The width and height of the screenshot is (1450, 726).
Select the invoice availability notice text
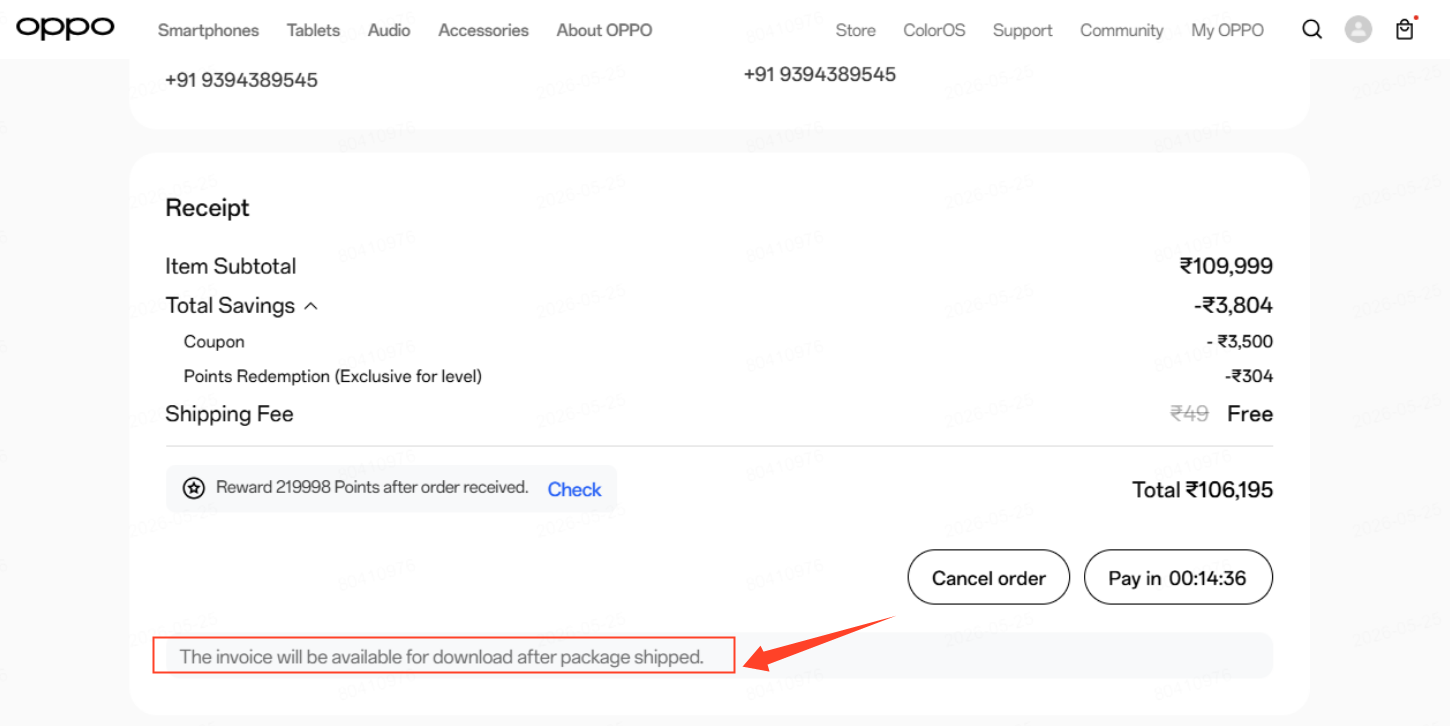click(x=442, y=657)
